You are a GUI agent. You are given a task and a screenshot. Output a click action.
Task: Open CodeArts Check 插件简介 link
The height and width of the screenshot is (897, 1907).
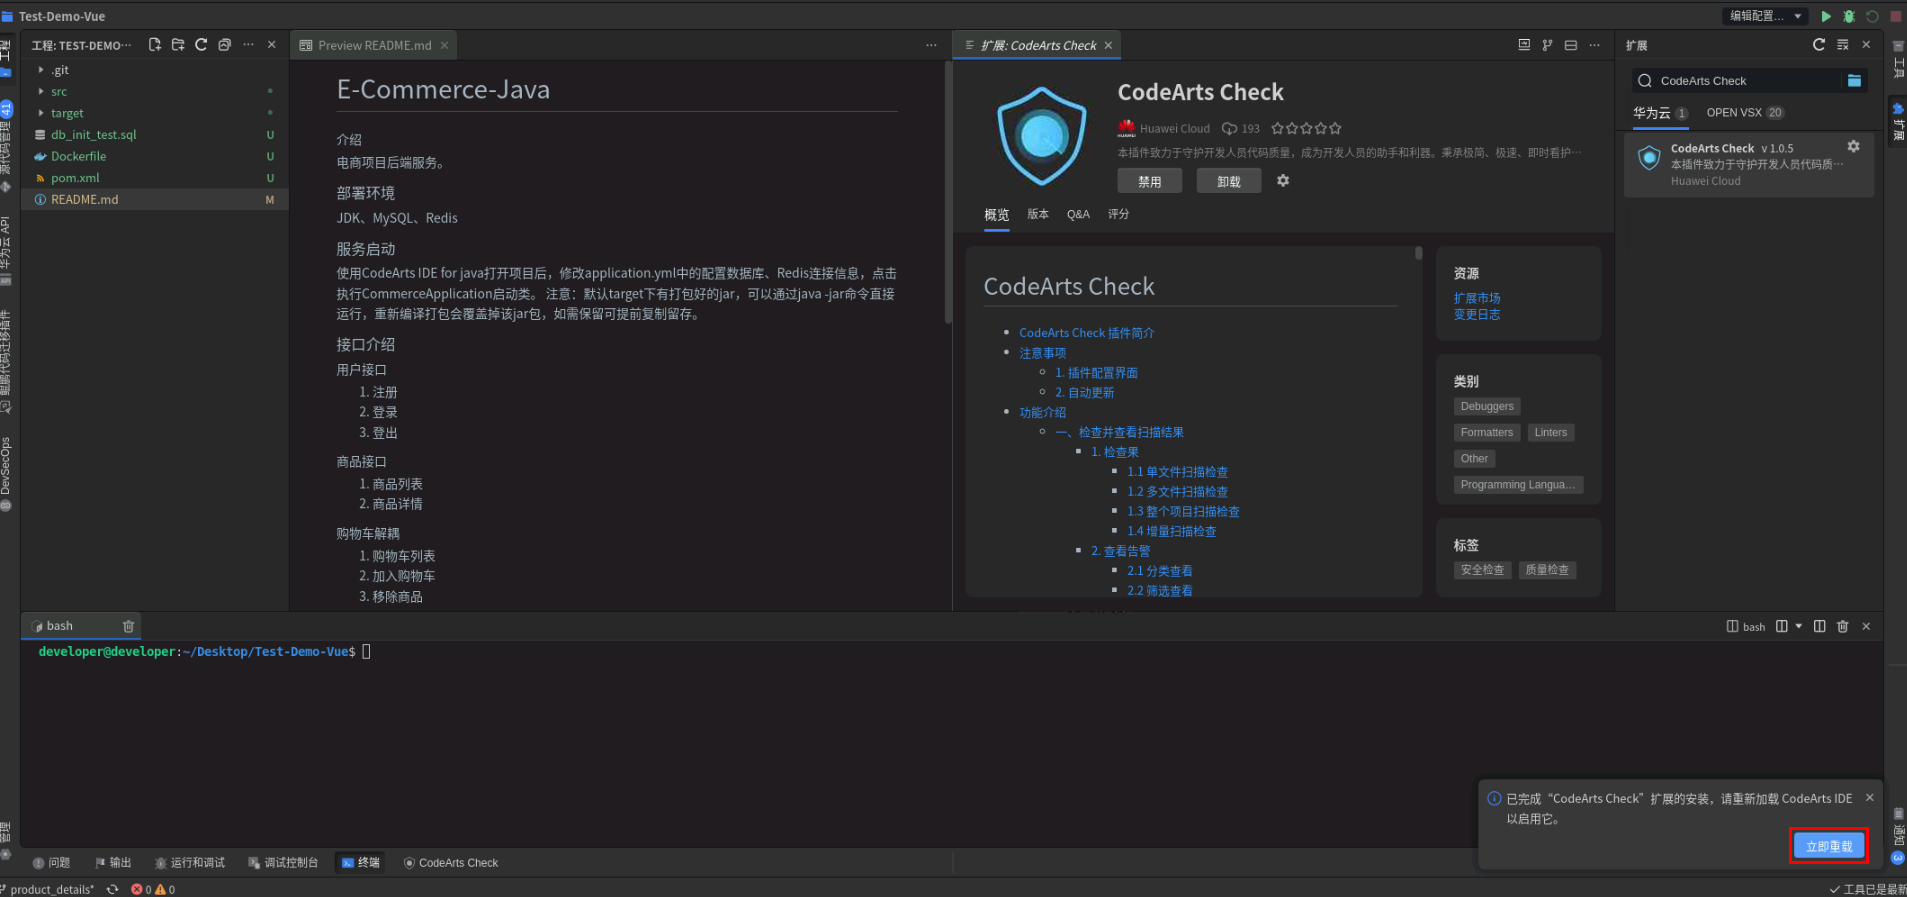[x=1086, y=333]
